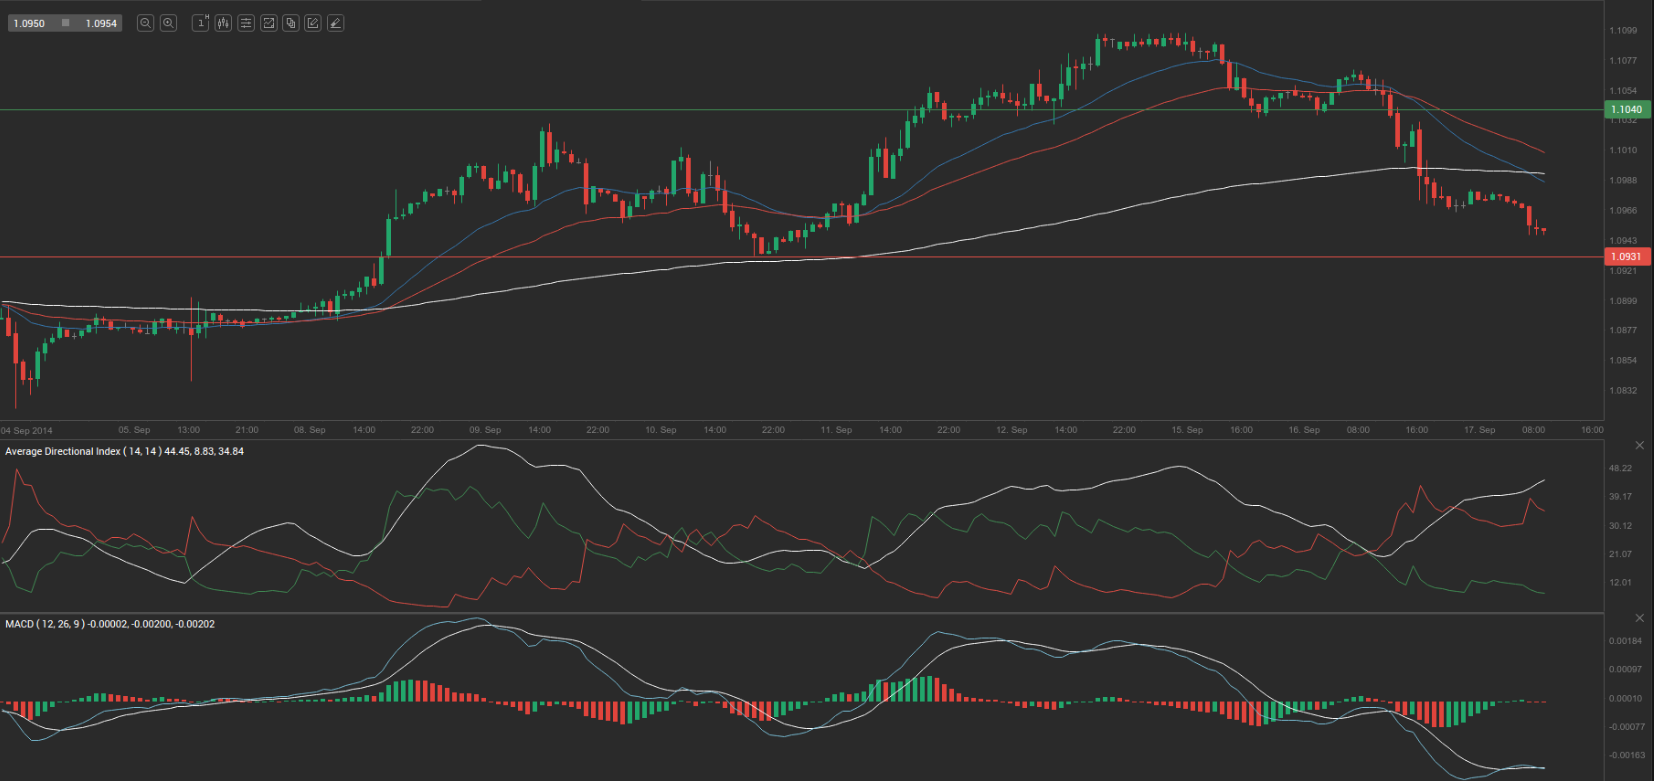Image resolution: width=1654 pixels, height=781 pixels.
Task: Click the 1.0954 ask price button
Action: [100, 23]
